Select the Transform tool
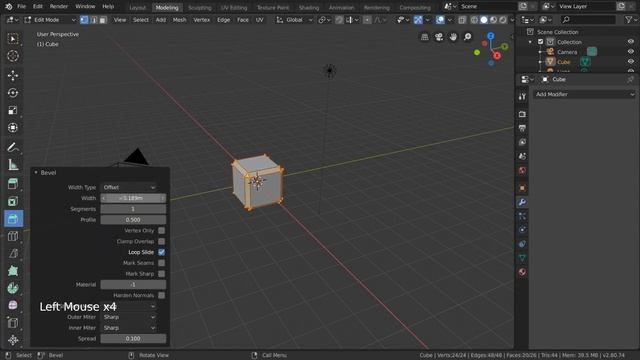The image size is (640, 360). 13,128
